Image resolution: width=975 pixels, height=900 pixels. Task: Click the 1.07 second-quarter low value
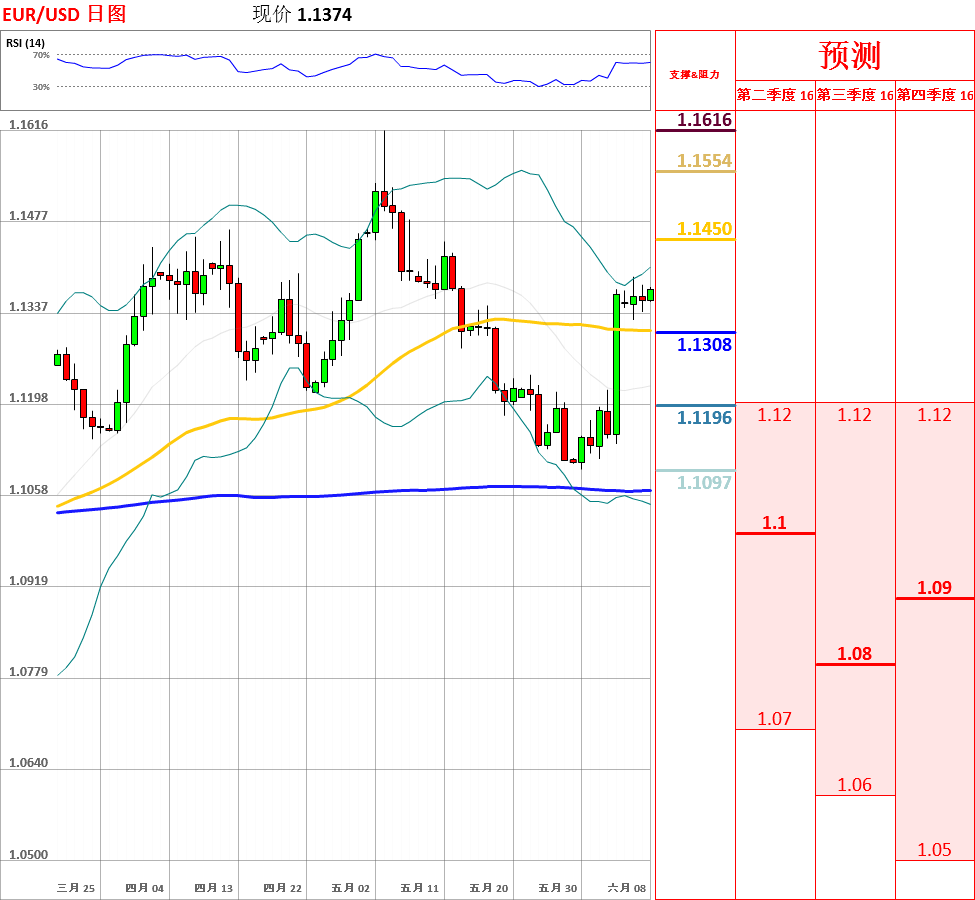[x=774, y=719]
